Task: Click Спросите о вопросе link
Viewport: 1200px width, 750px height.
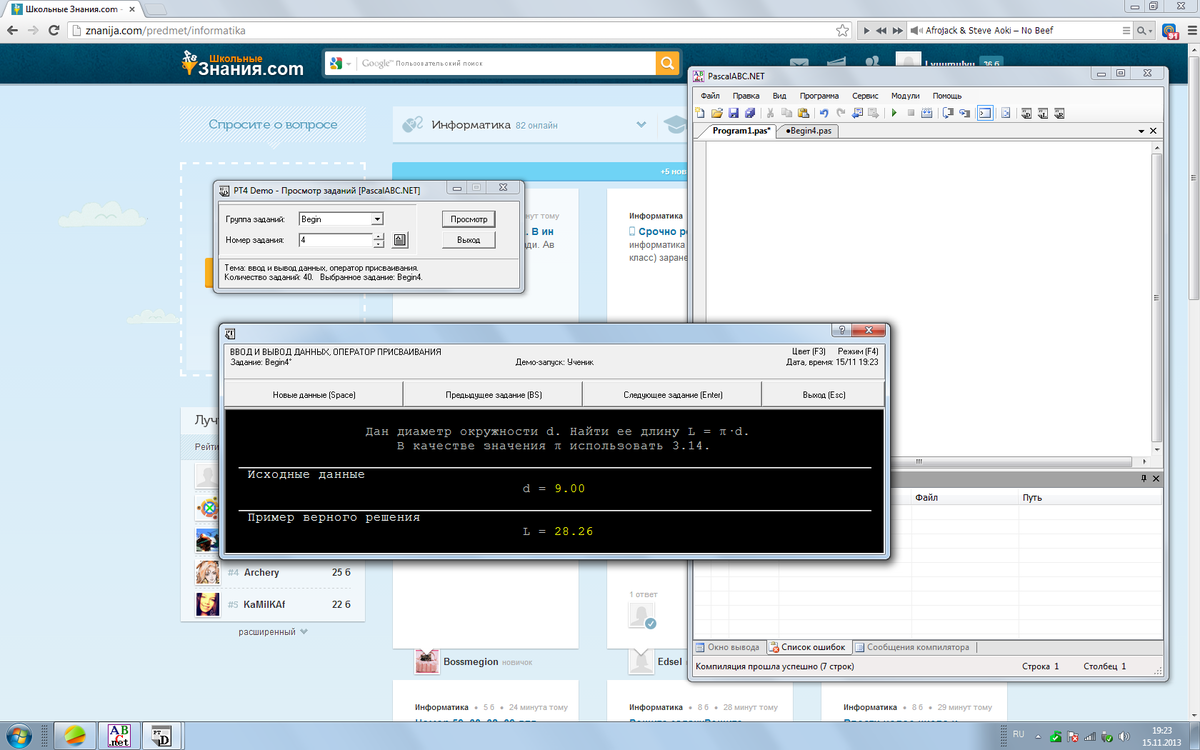Action: pos(273,125)
